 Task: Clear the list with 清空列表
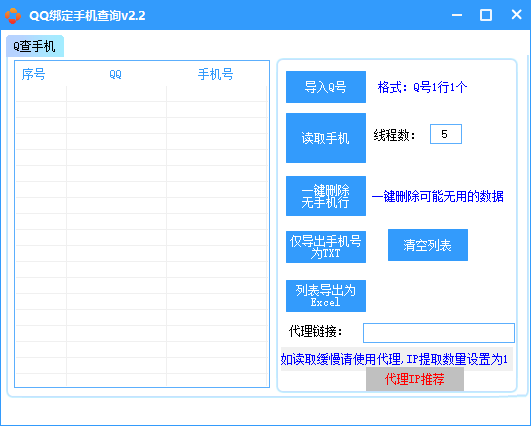coord(428,245)
